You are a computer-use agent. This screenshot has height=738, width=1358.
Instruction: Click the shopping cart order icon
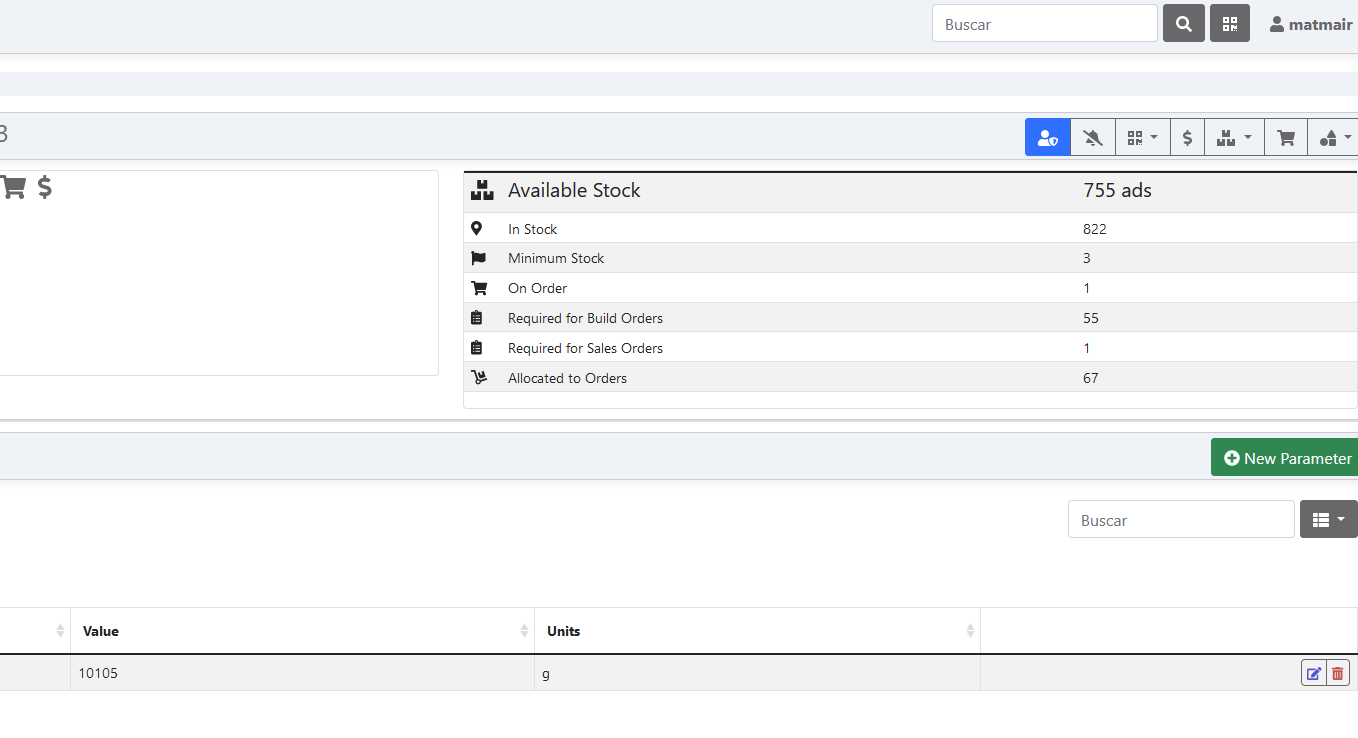(1285, 137)
